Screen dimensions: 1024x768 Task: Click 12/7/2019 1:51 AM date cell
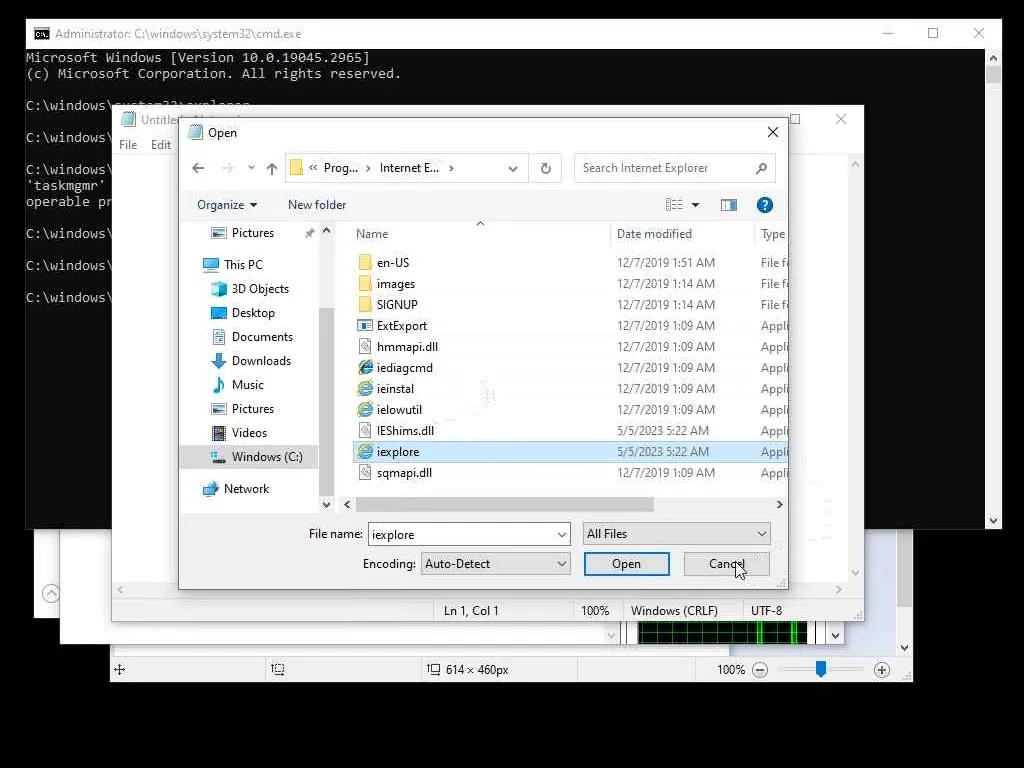[665, 263]
